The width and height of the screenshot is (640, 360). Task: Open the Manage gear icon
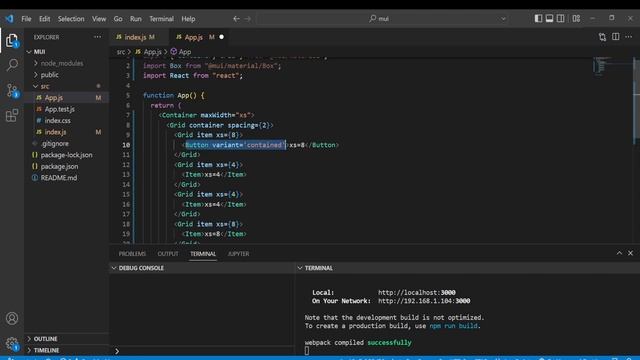12,344
